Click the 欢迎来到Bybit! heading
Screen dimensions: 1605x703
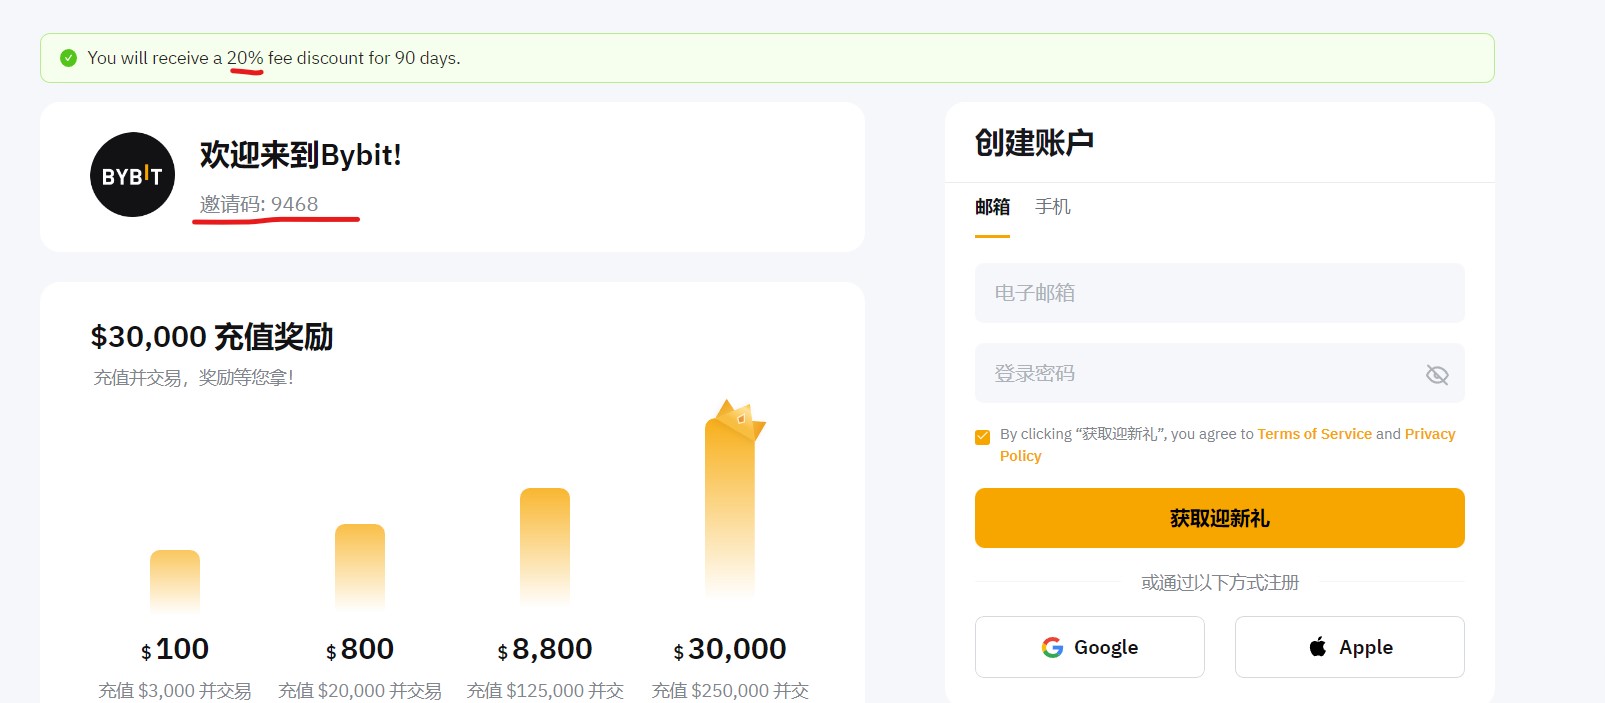[x=300, y=155]
